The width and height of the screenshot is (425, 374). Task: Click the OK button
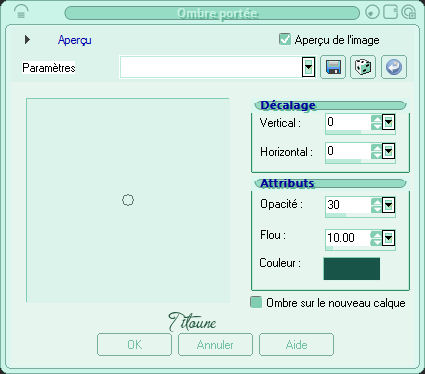134,344
